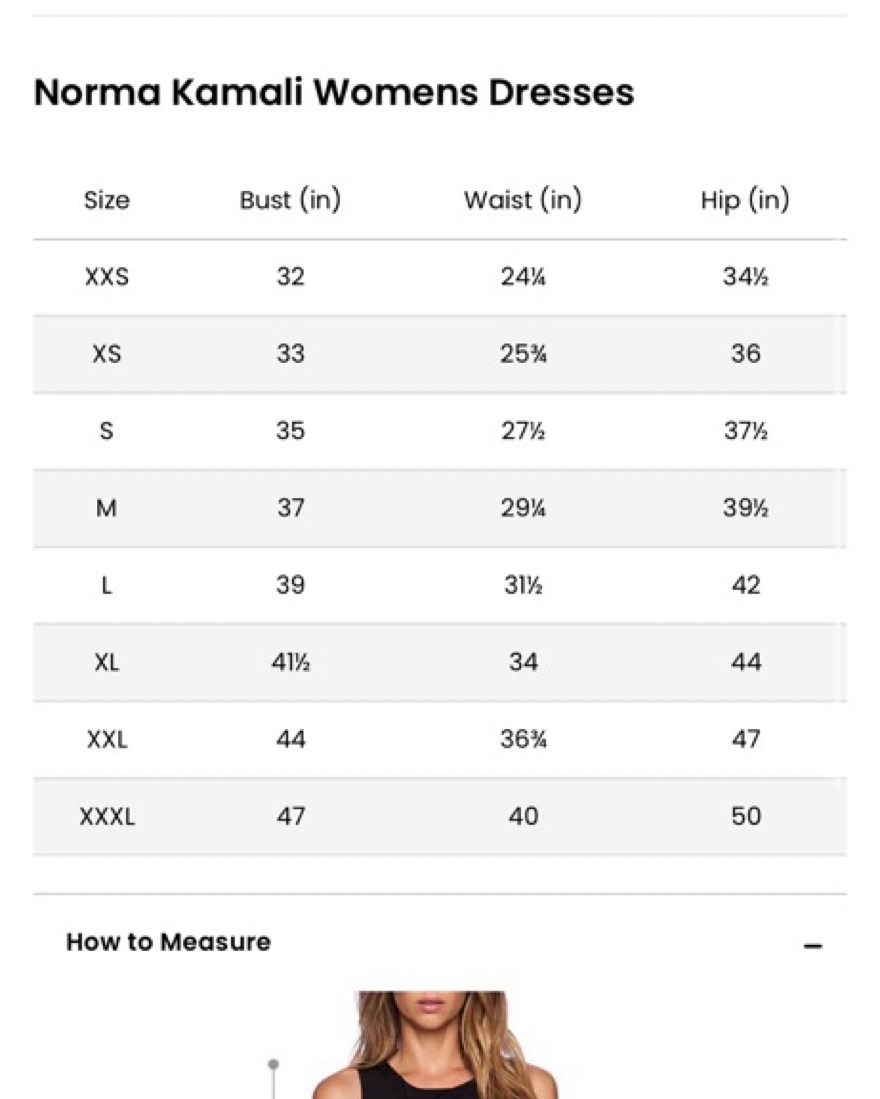
Task: Click the S size row label
Action: click(106, 430)
